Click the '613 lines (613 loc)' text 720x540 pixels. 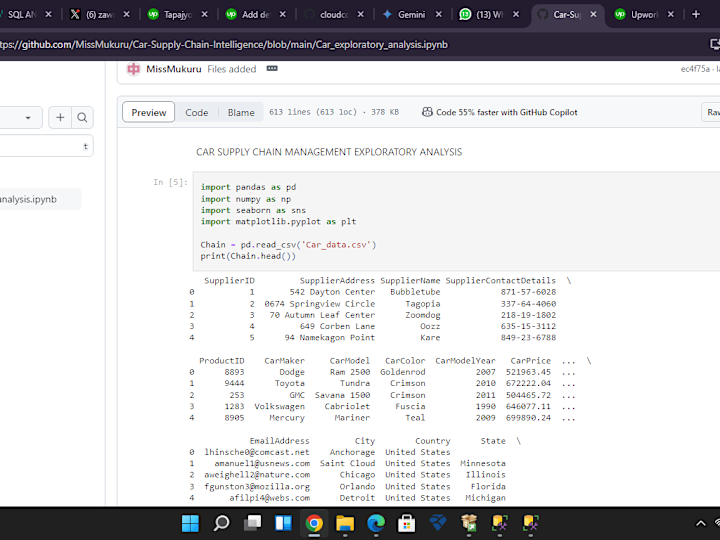point(313,112)
